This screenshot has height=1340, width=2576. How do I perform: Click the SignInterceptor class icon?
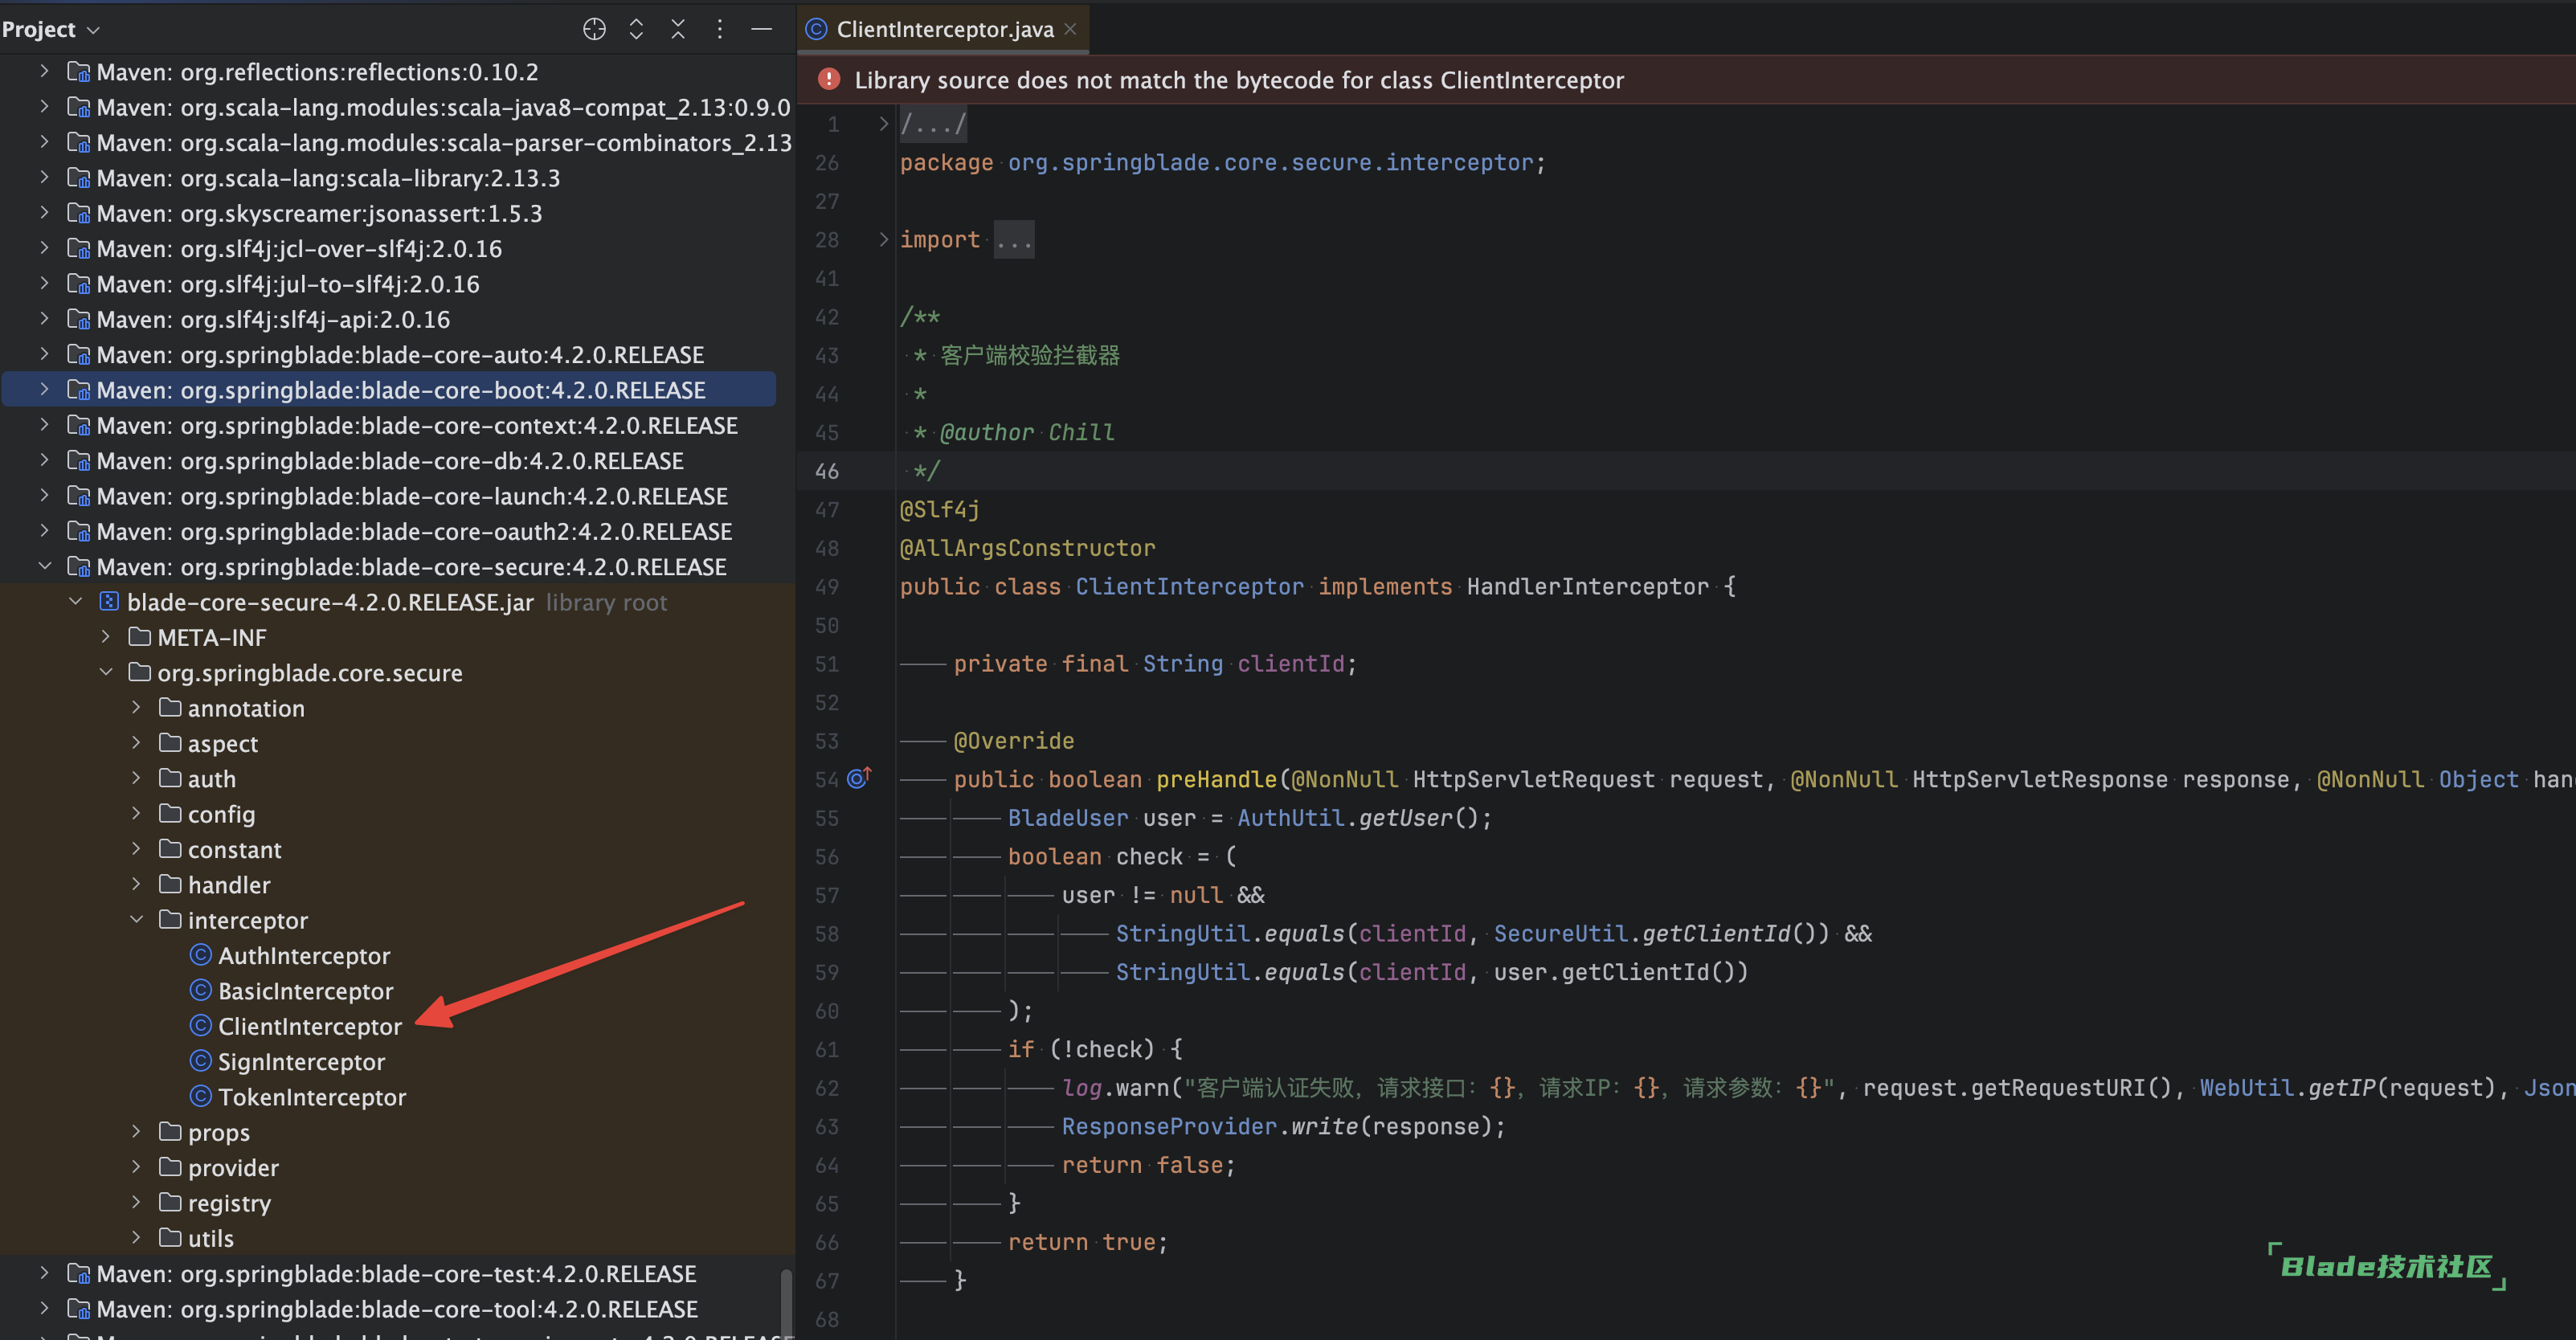tap(201, 1061)
